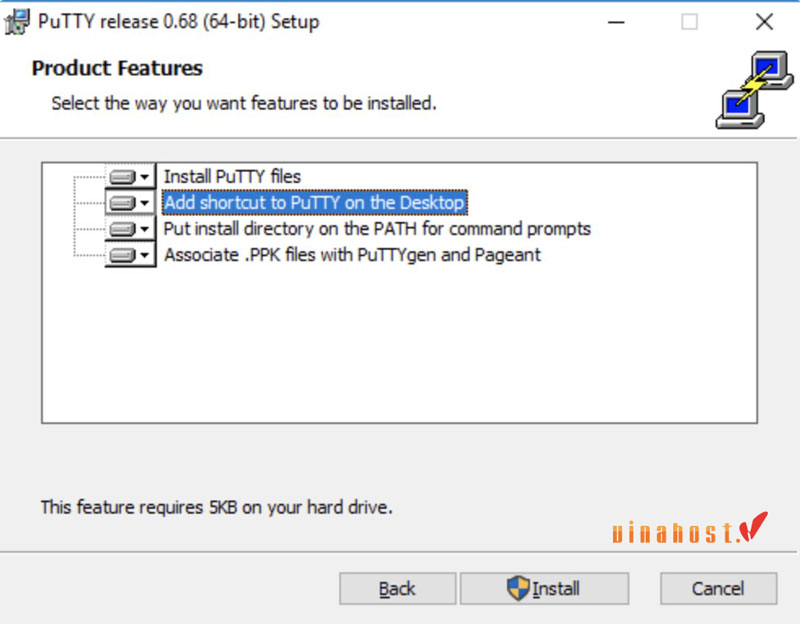Select the Install PuTTY files feature

pos(232,177)
